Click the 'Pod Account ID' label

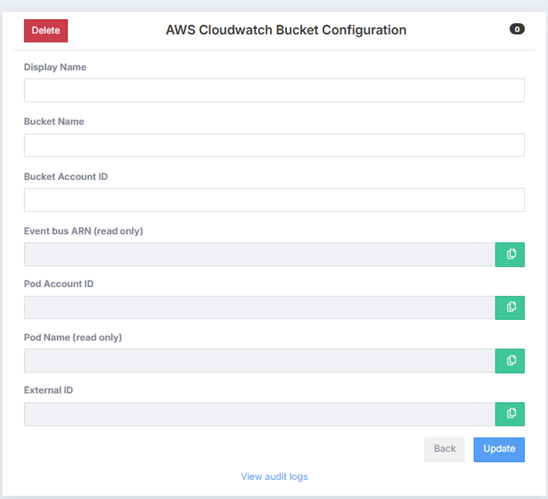point(59,284)
